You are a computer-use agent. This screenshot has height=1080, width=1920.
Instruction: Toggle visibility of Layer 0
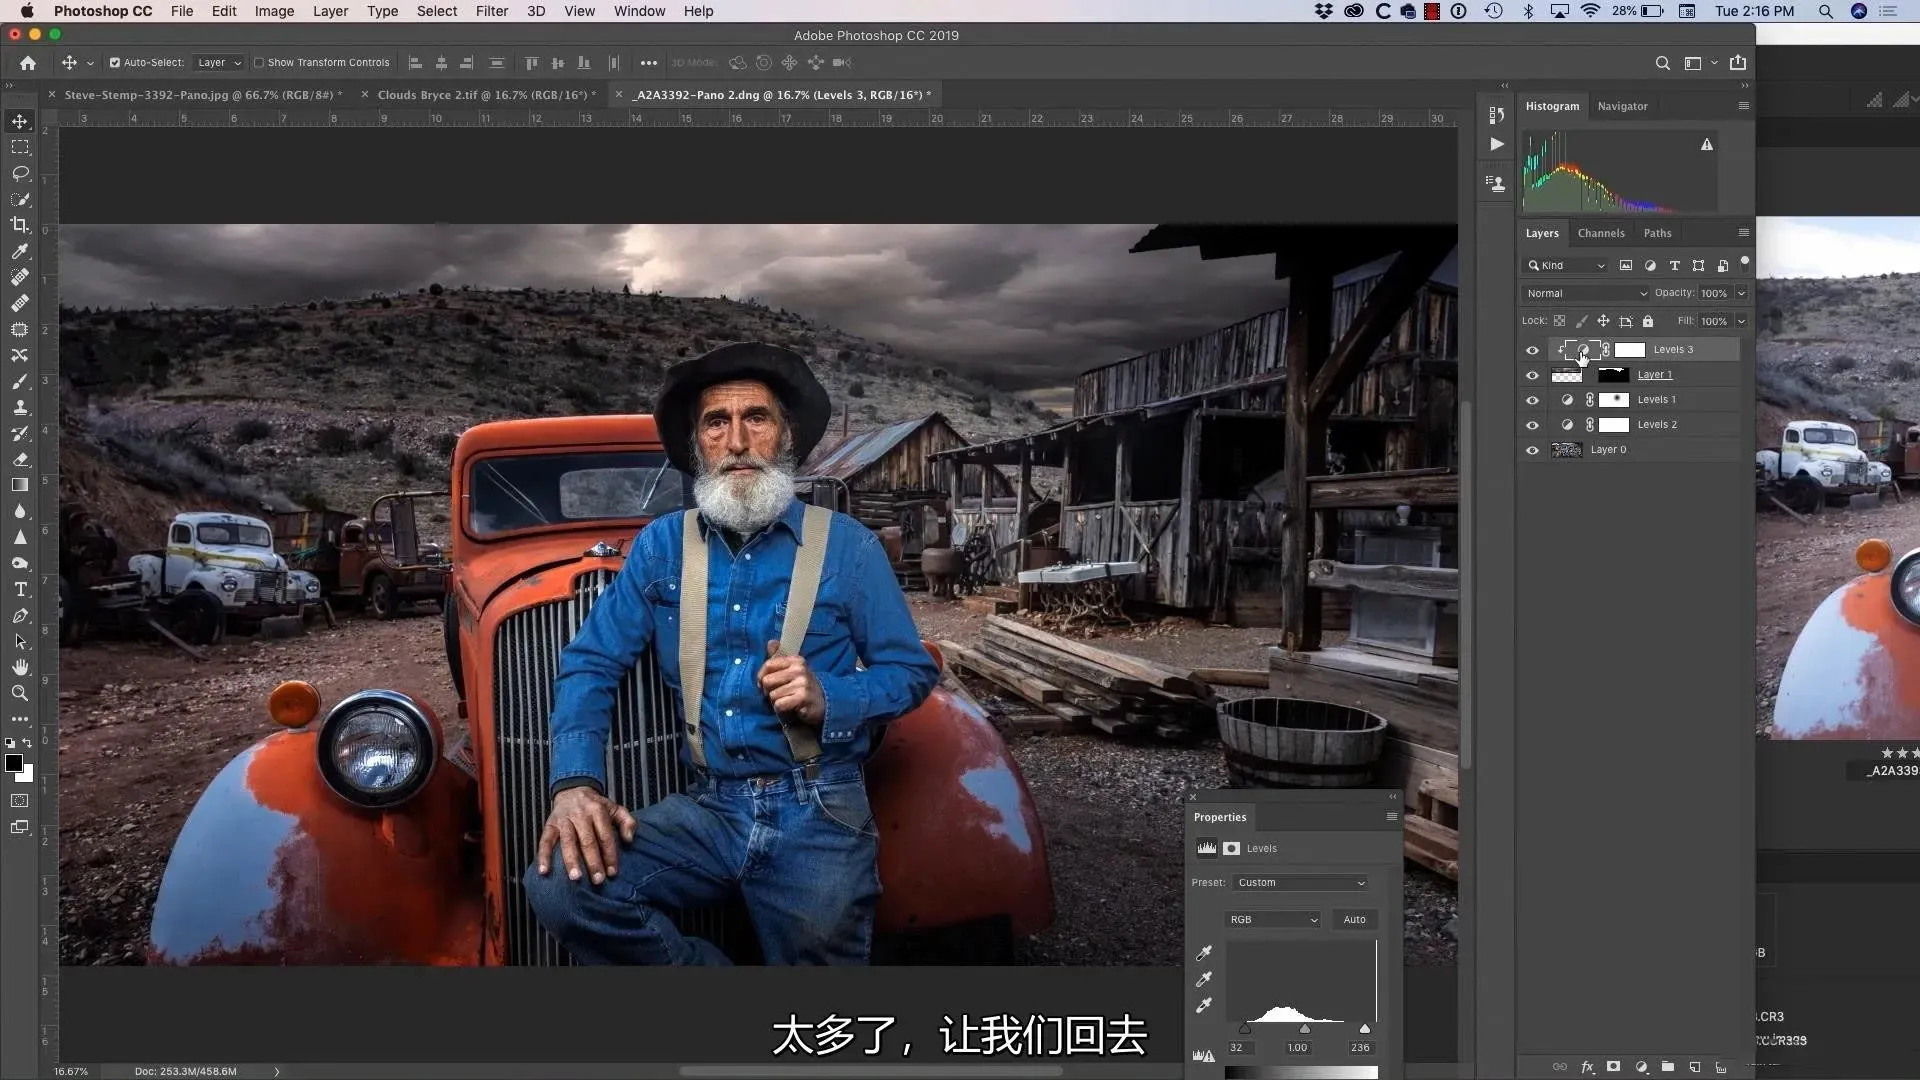click(x=1532, y=450)
